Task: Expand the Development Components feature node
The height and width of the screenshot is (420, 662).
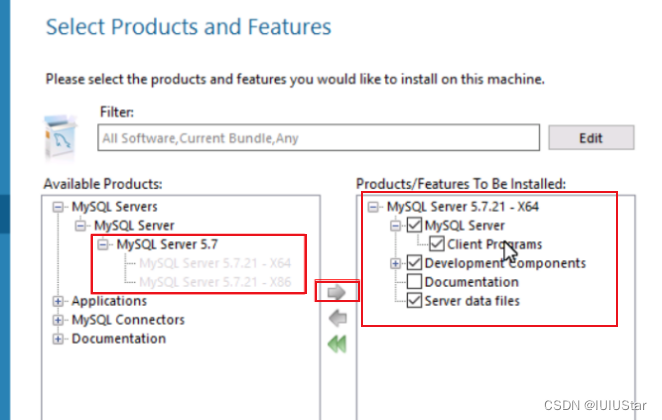Action: pos(396,263)
